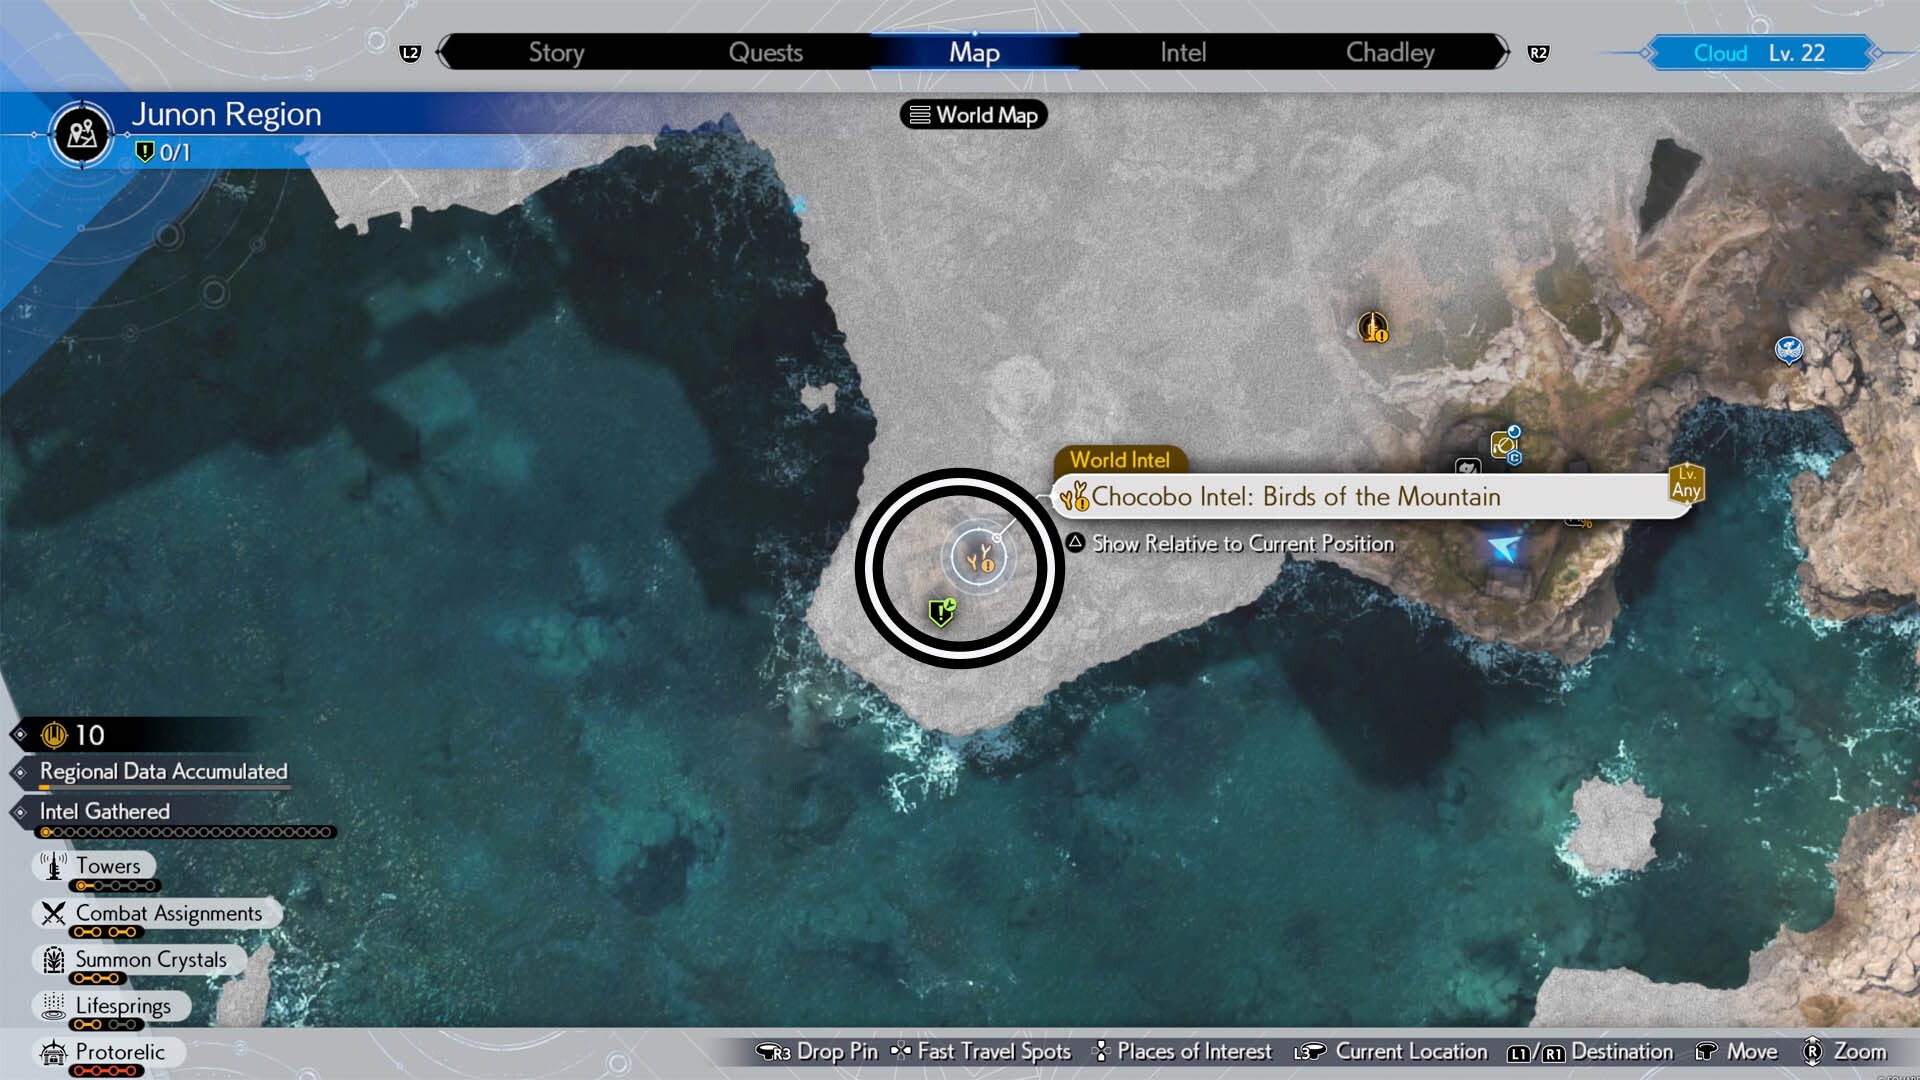
Task: Choose Show Relative to Current Position
Action: pyautogui.click(x=1243, y=543)
